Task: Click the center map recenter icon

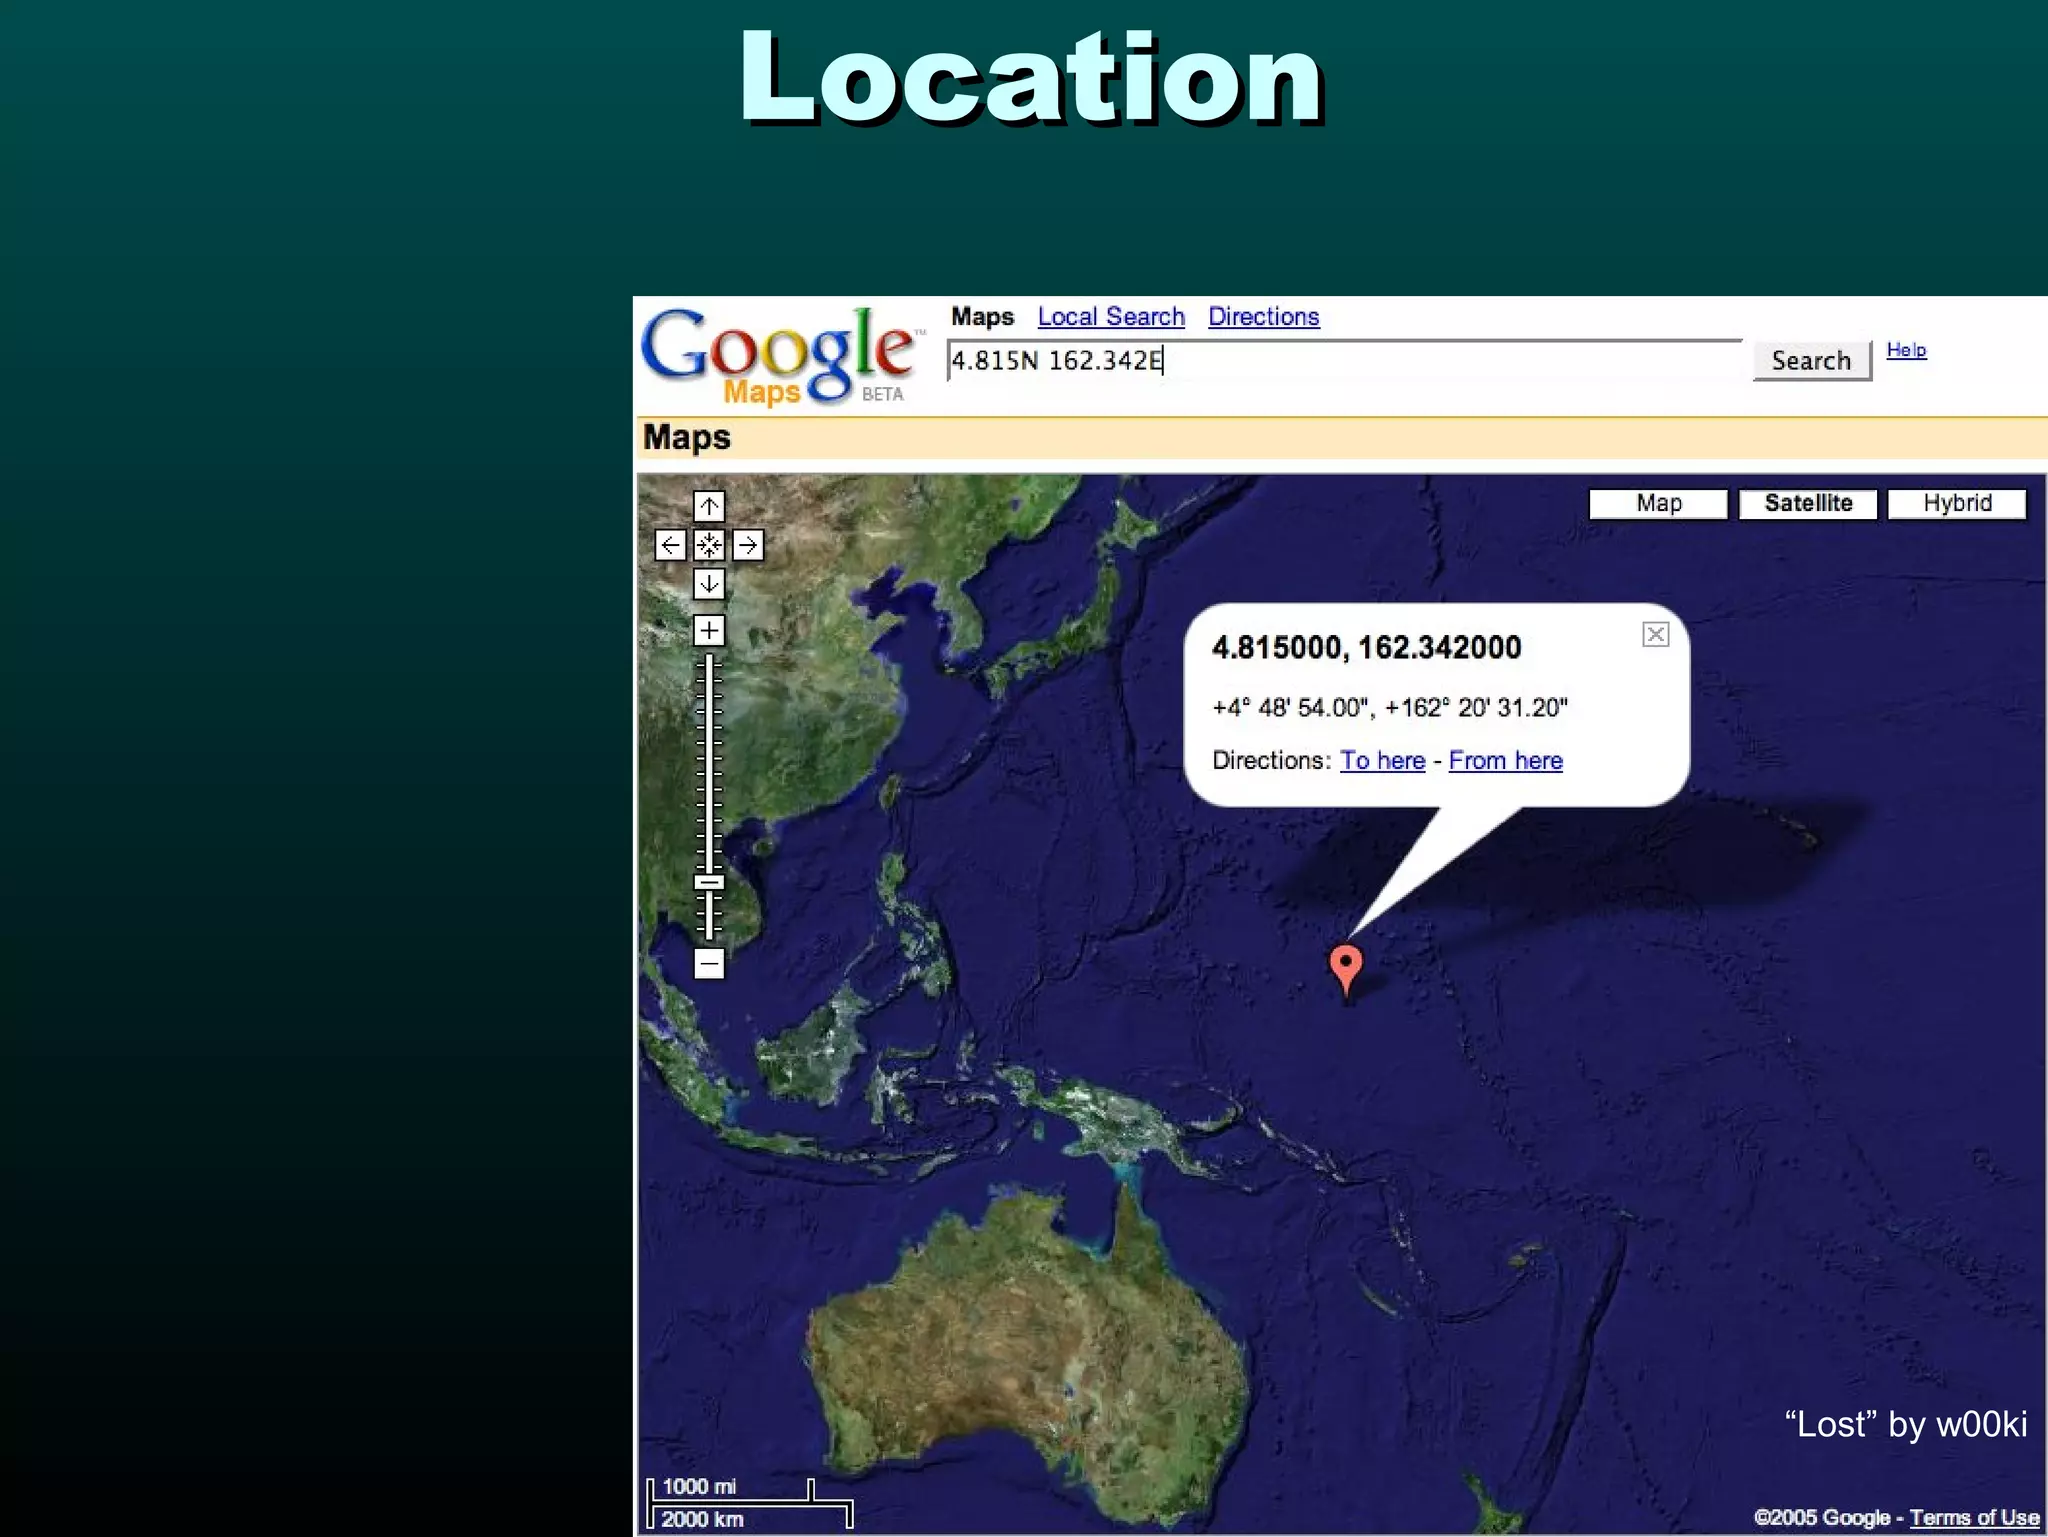Action: pyautogui.click(x=709, y=545)
